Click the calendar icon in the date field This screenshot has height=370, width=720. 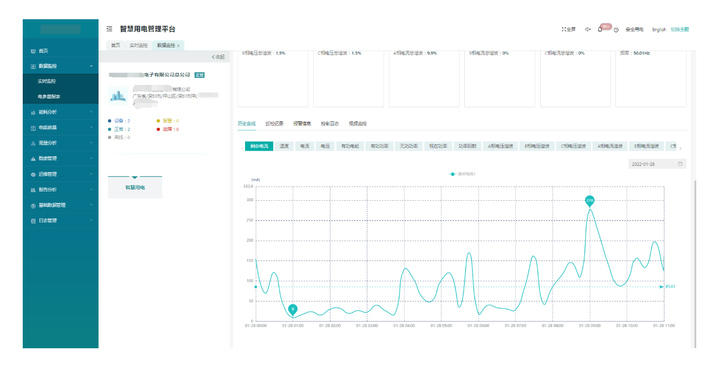(x=680, y=164)
